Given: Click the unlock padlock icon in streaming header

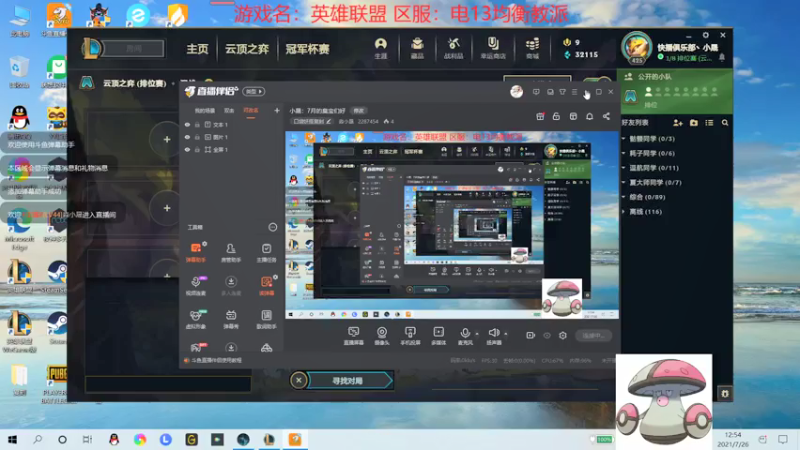Looking at the screenshot, I should tap(556, 116).
